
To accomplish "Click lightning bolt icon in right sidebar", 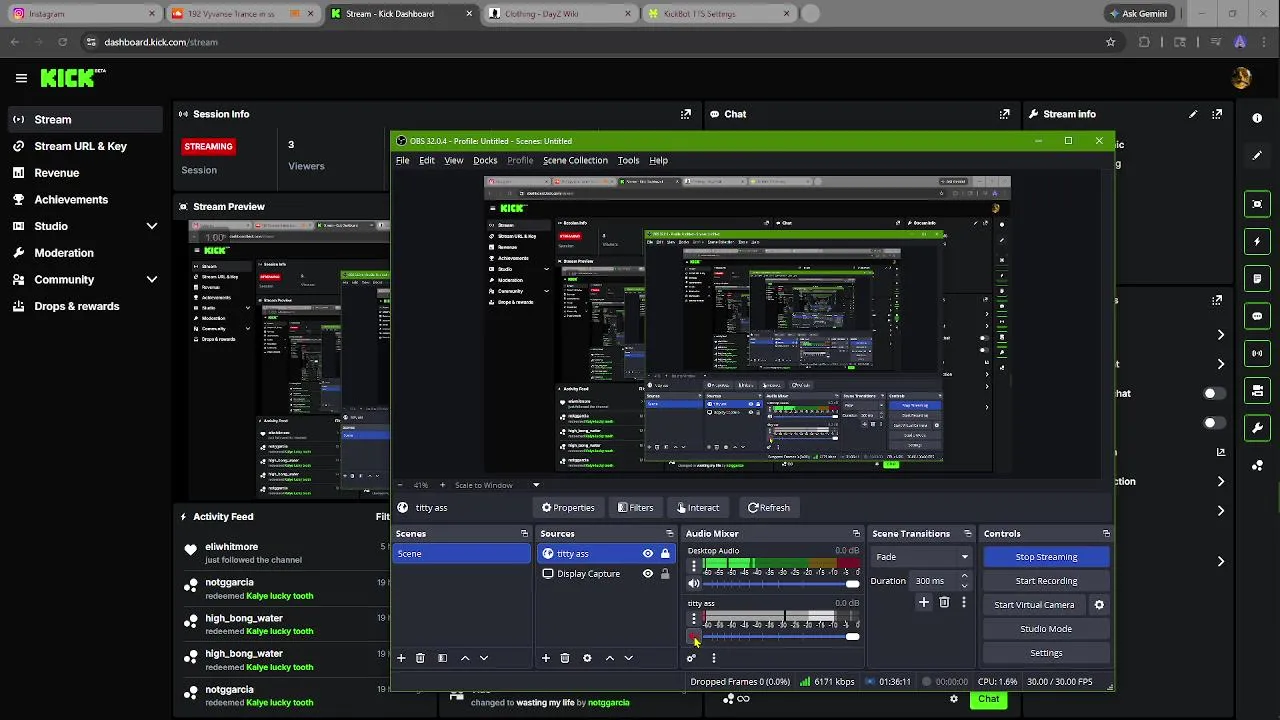I will [x=1257, y=241].
